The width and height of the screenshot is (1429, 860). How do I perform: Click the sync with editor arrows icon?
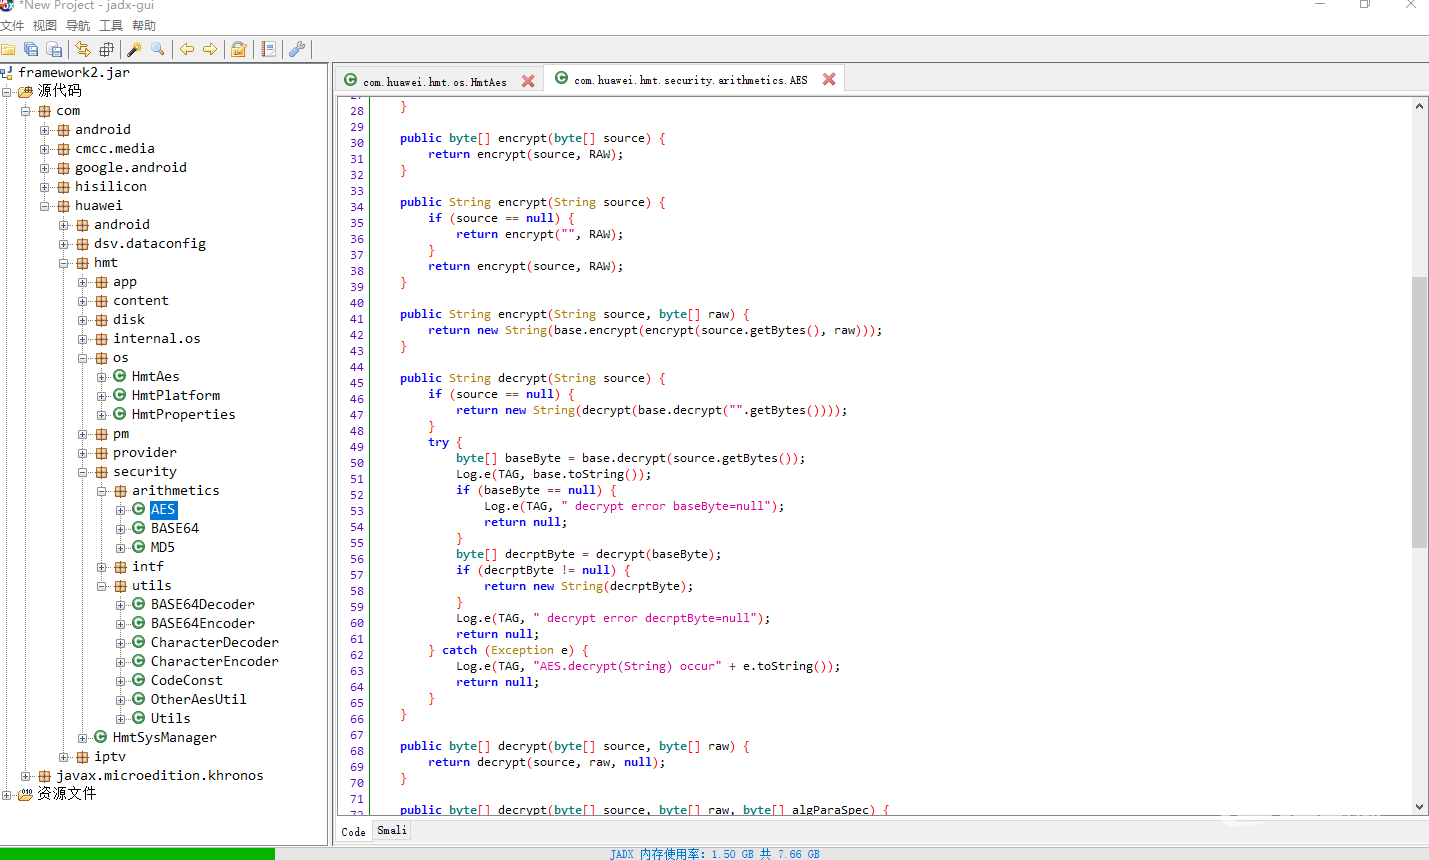(83, 49)
